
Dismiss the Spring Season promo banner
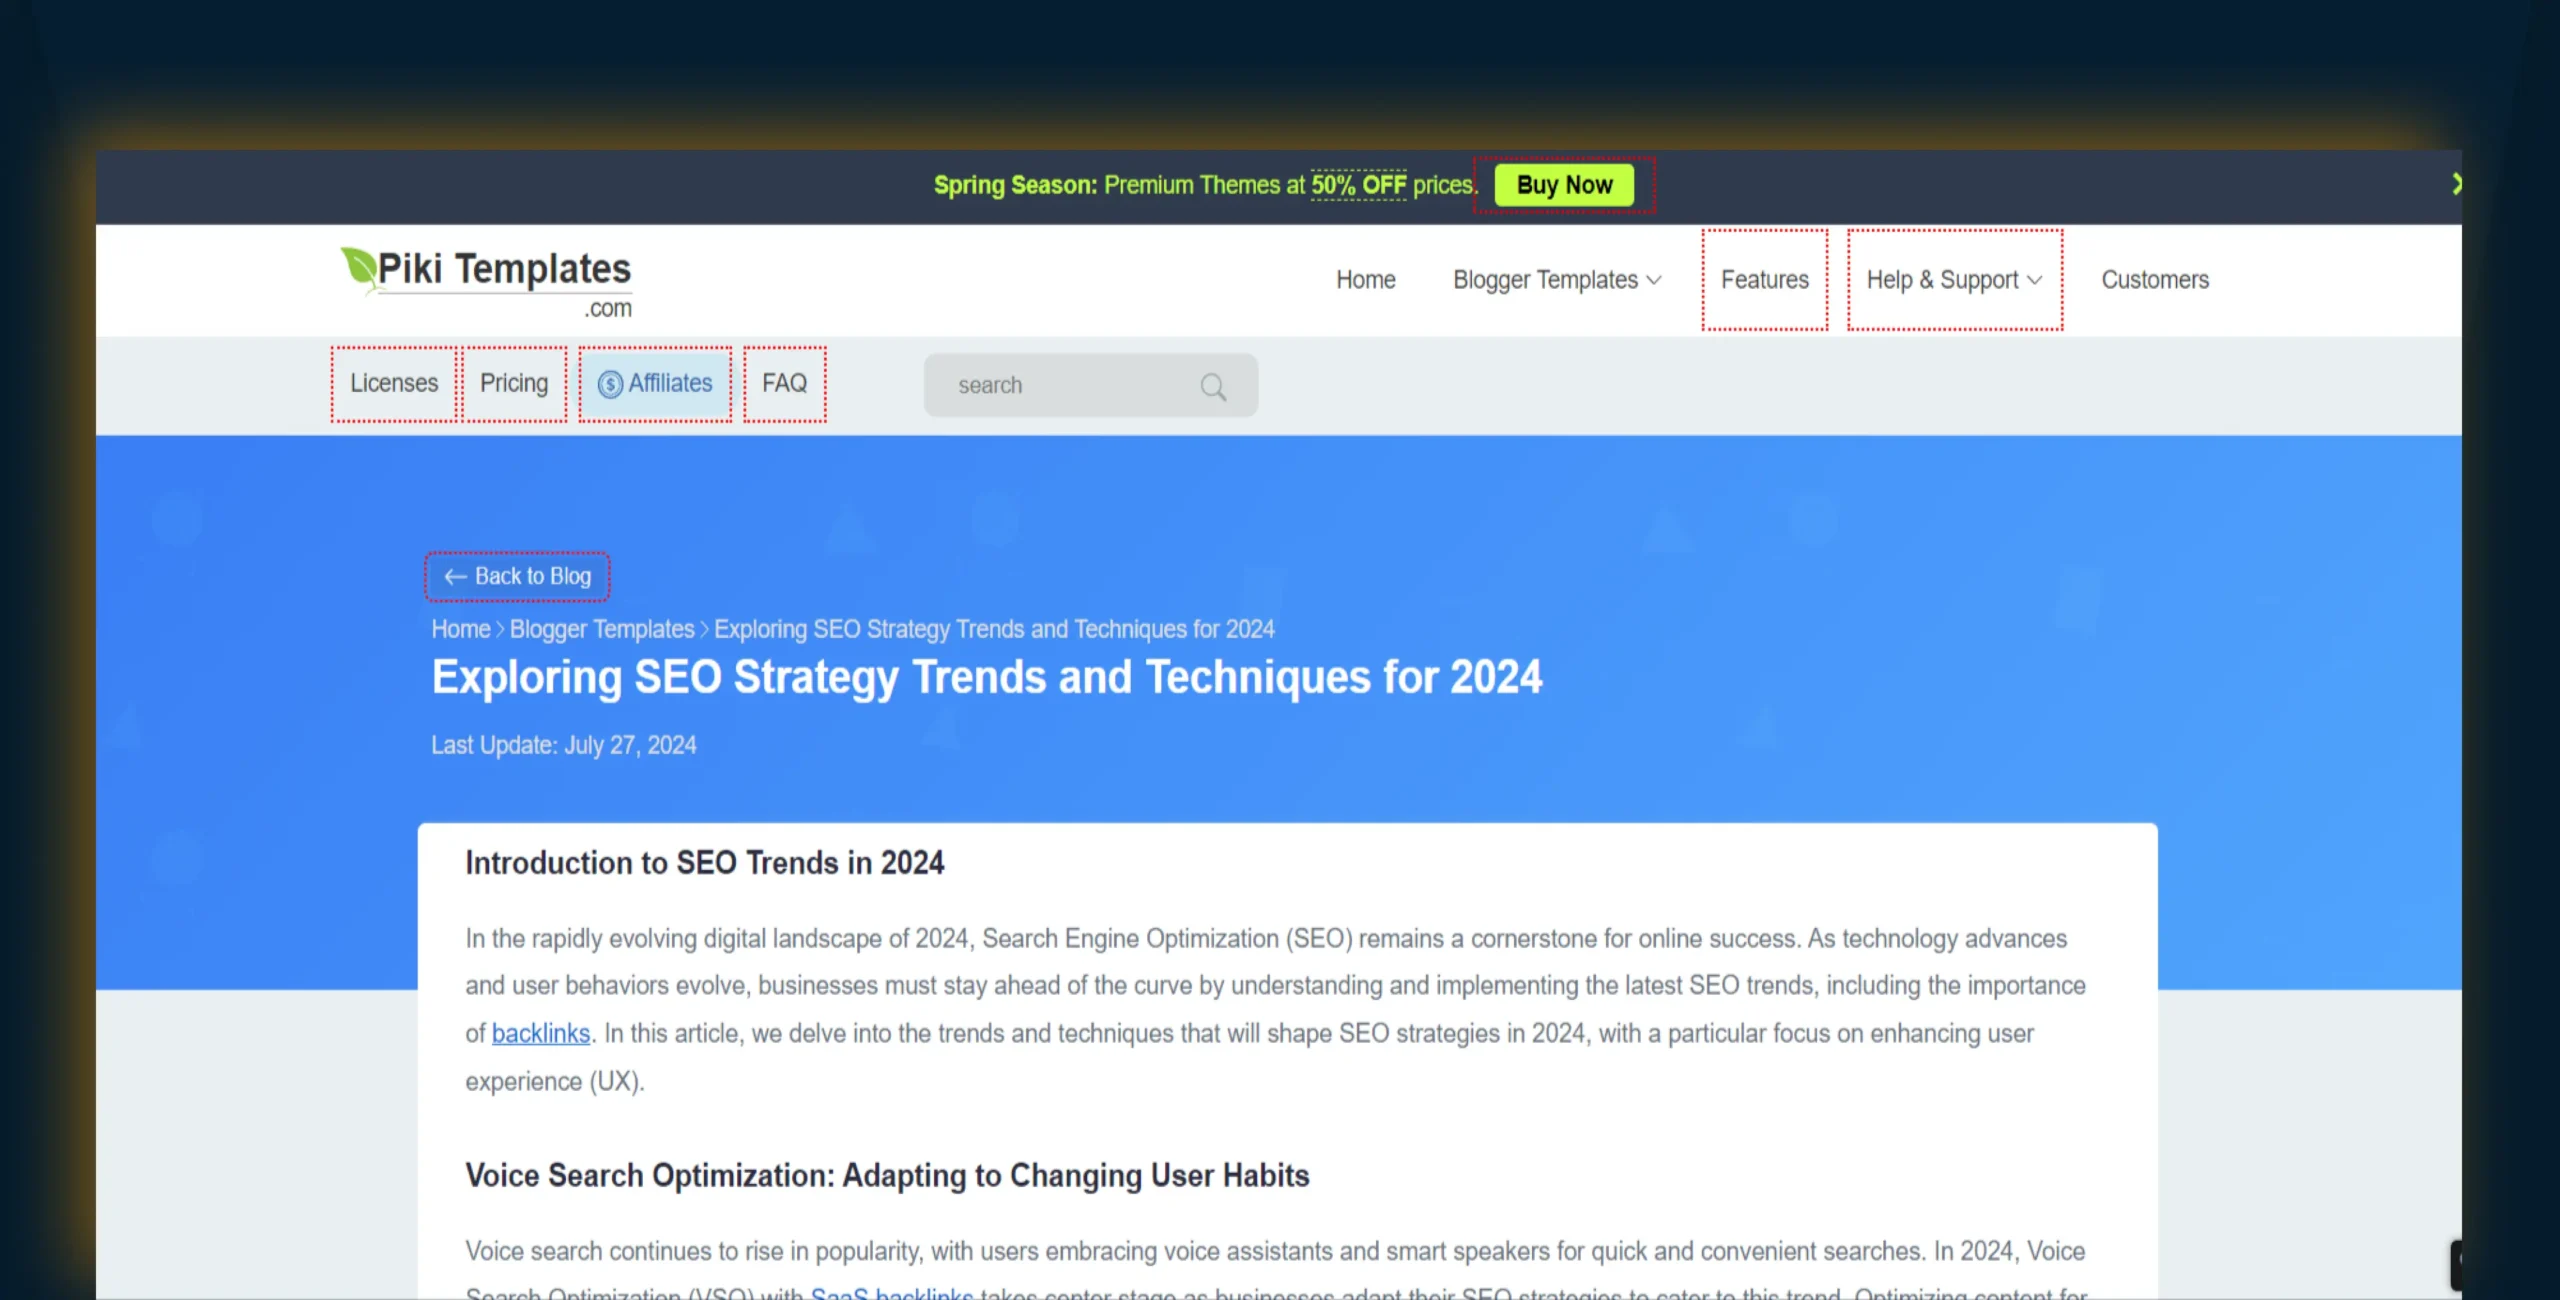pyautogui.click(x=2455, y=184)
